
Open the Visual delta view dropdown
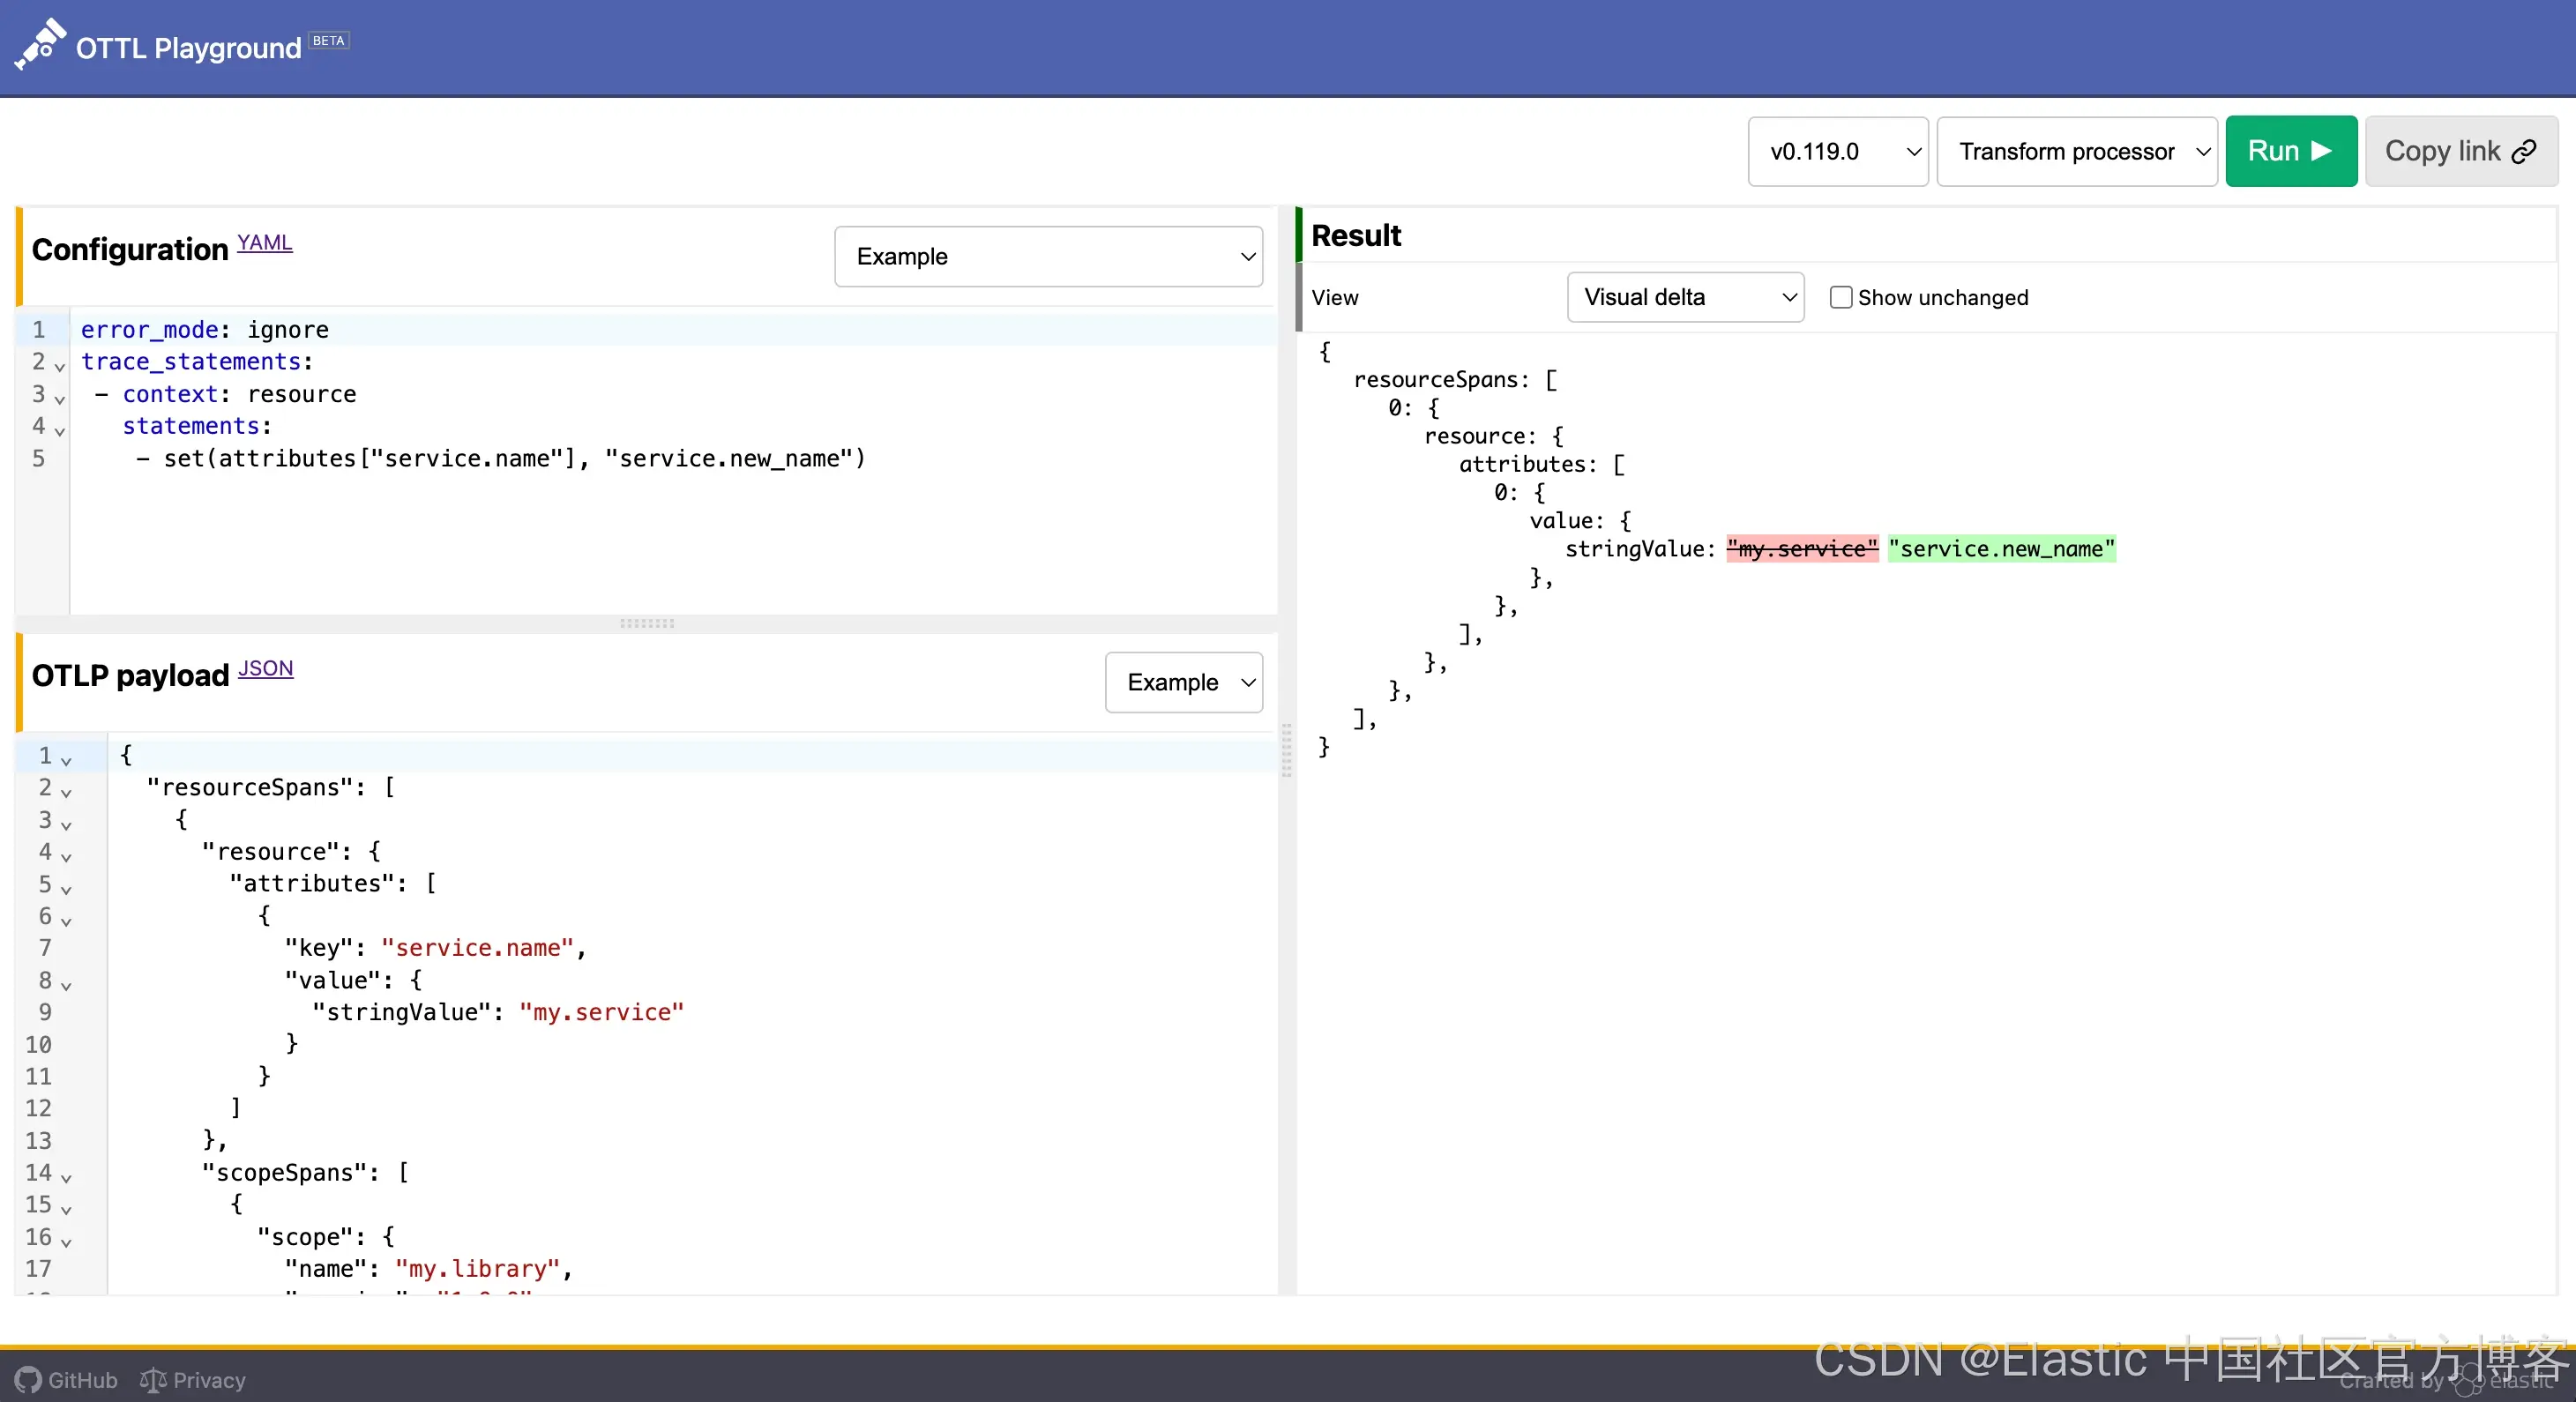click(1685, 297)
